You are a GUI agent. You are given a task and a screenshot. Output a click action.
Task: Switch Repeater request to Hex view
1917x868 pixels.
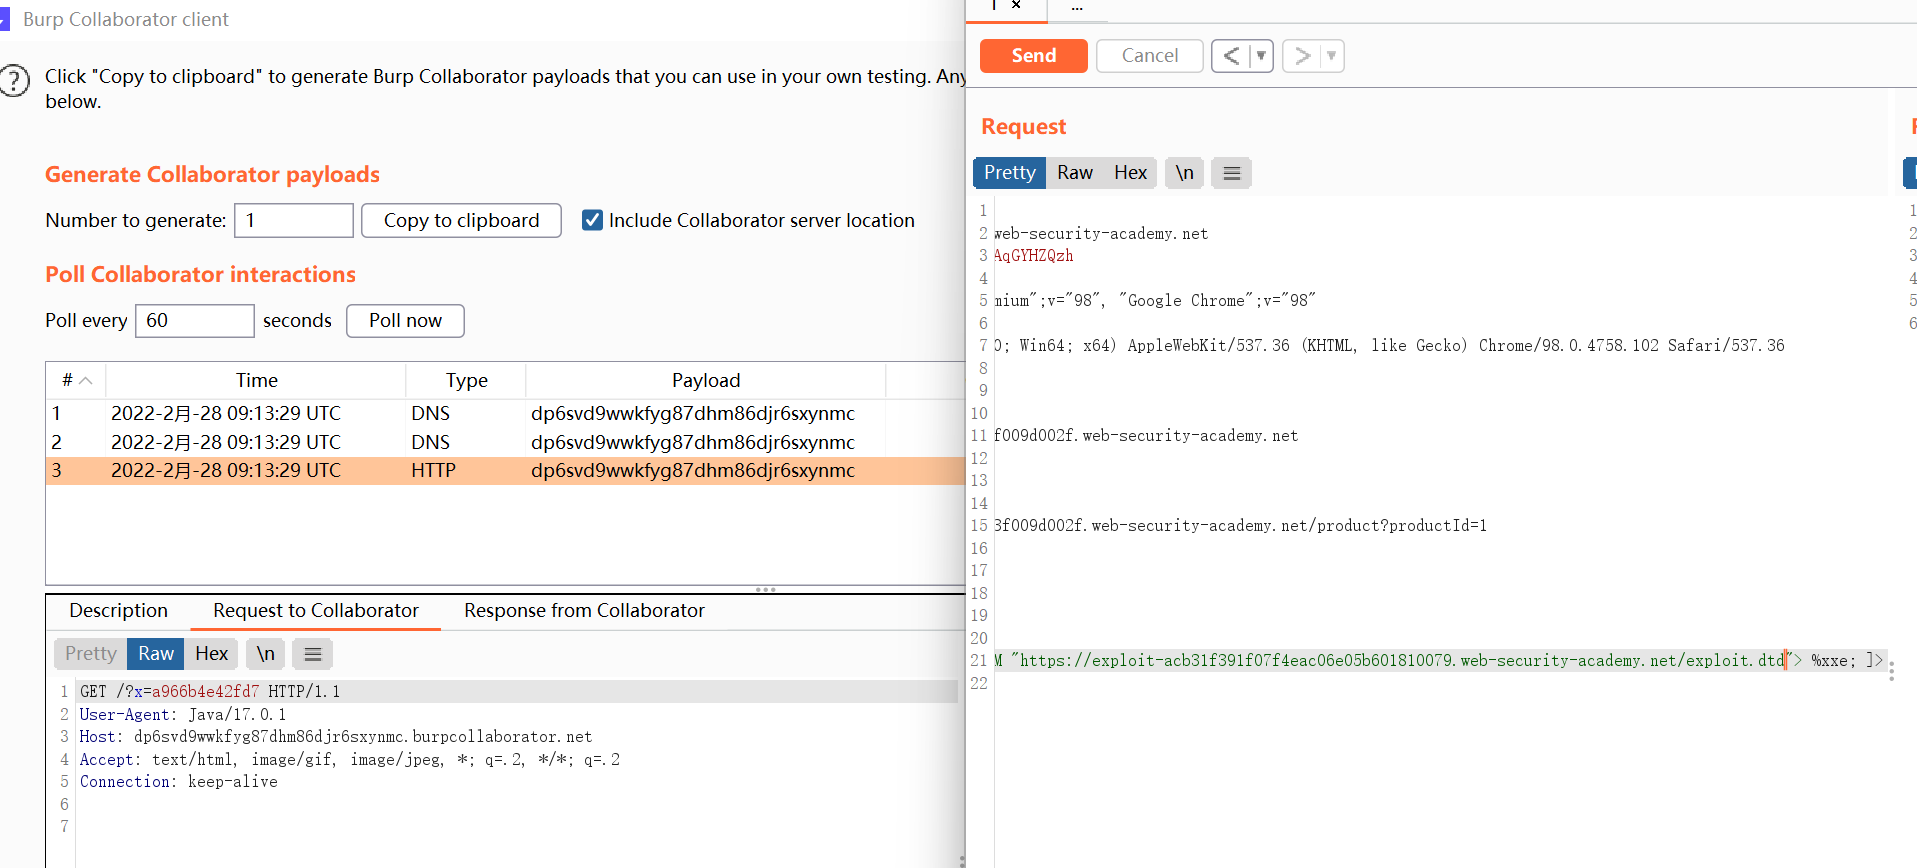click(x=1130, y=173)
